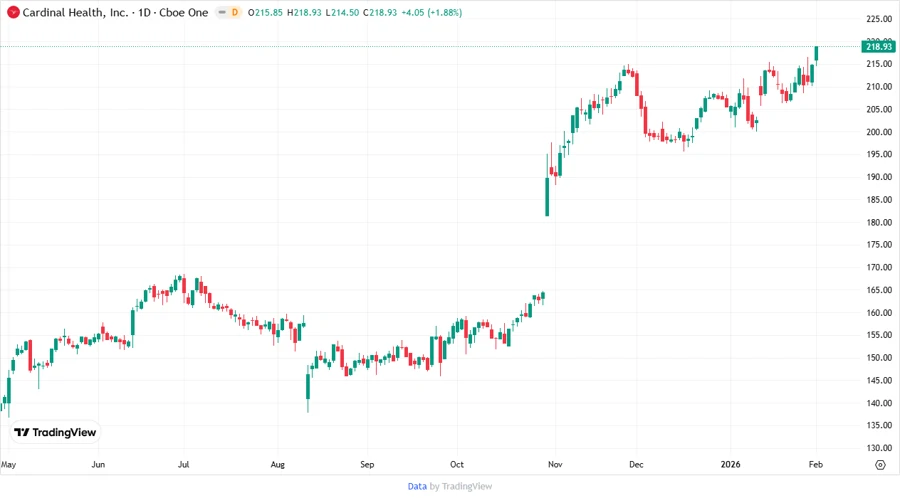Click the 160.00 price axis label
900x498 pixels.
[x=879, y=313]
